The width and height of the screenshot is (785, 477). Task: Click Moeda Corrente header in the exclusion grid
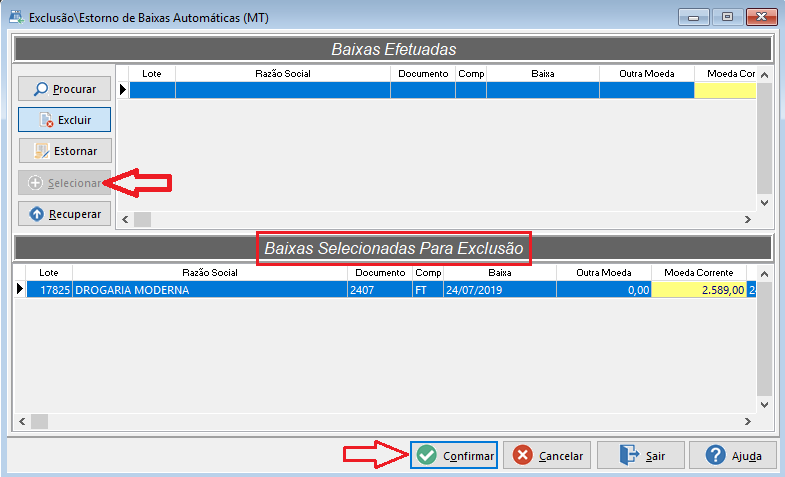[x=699, y=273]
